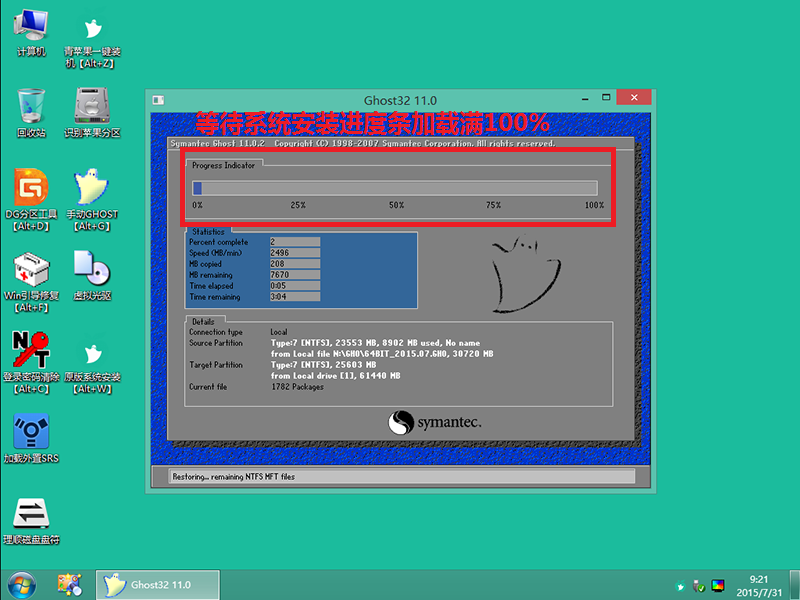Click the Windows Start button
Image resolution: width=800 pixels, height=600 pixels.
click(20, 585)
